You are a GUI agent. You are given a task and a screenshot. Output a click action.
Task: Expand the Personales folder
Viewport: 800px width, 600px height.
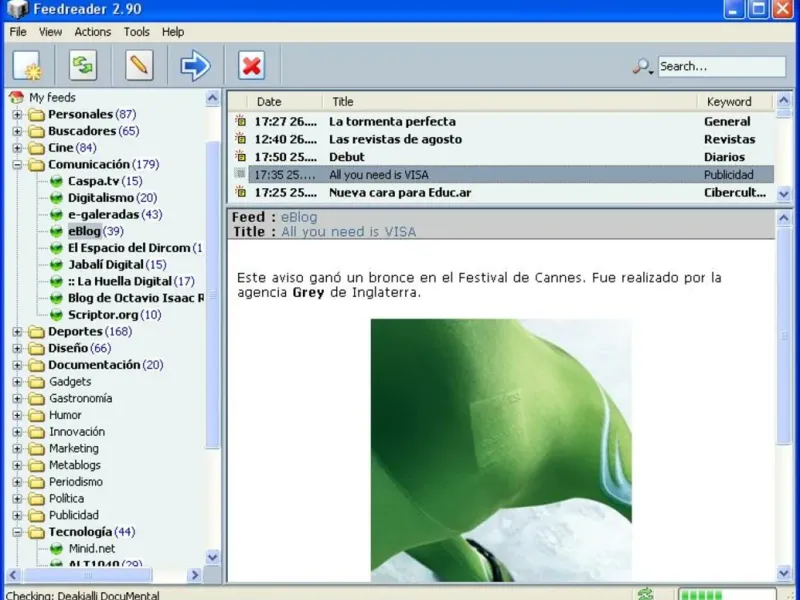pos(17,114)
